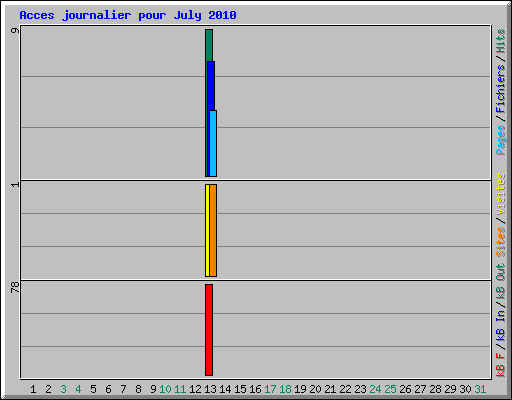
Task: Click day 5 on the x-axis
Action: pos(93,389)
